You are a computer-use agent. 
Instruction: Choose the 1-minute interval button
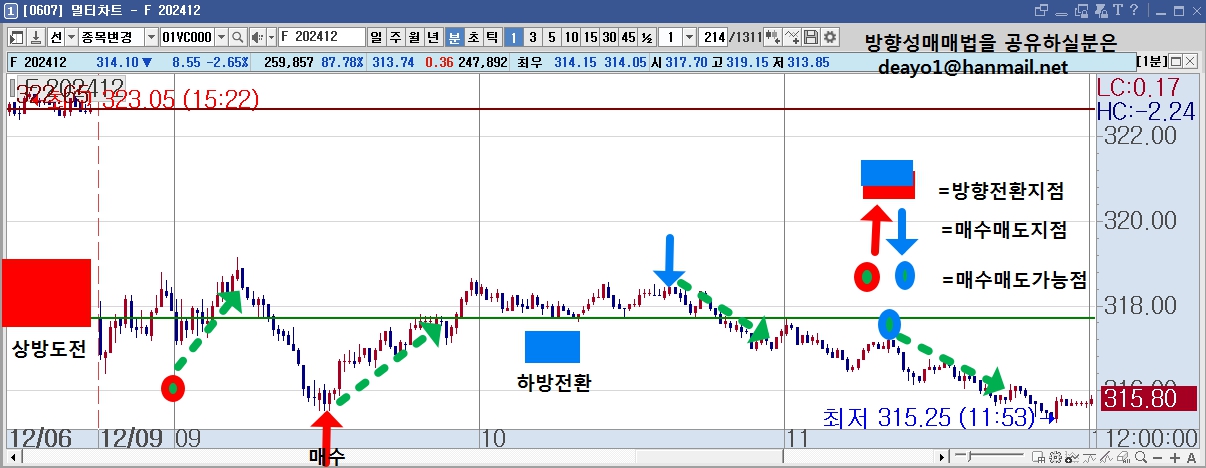pyautogui.click(x=514, y=37)
